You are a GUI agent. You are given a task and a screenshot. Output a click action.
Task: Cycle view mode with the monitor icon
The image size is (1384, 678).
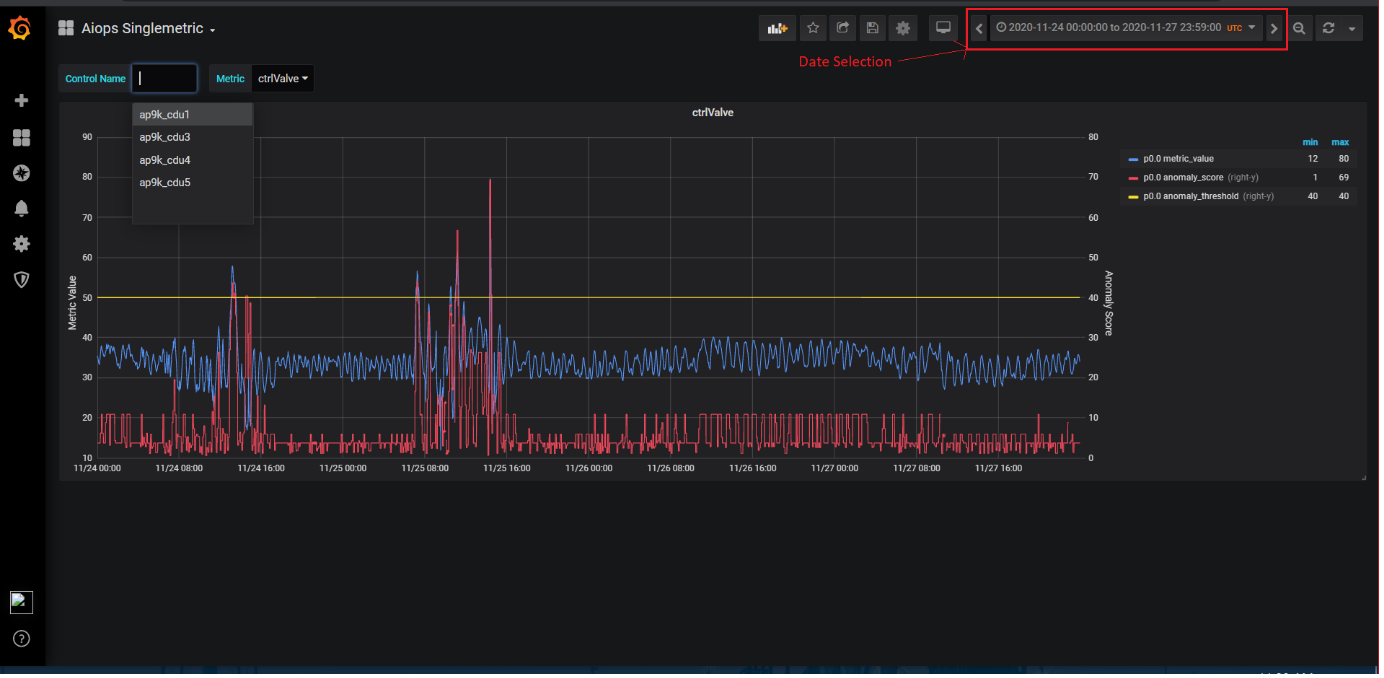tap(942, 29)
